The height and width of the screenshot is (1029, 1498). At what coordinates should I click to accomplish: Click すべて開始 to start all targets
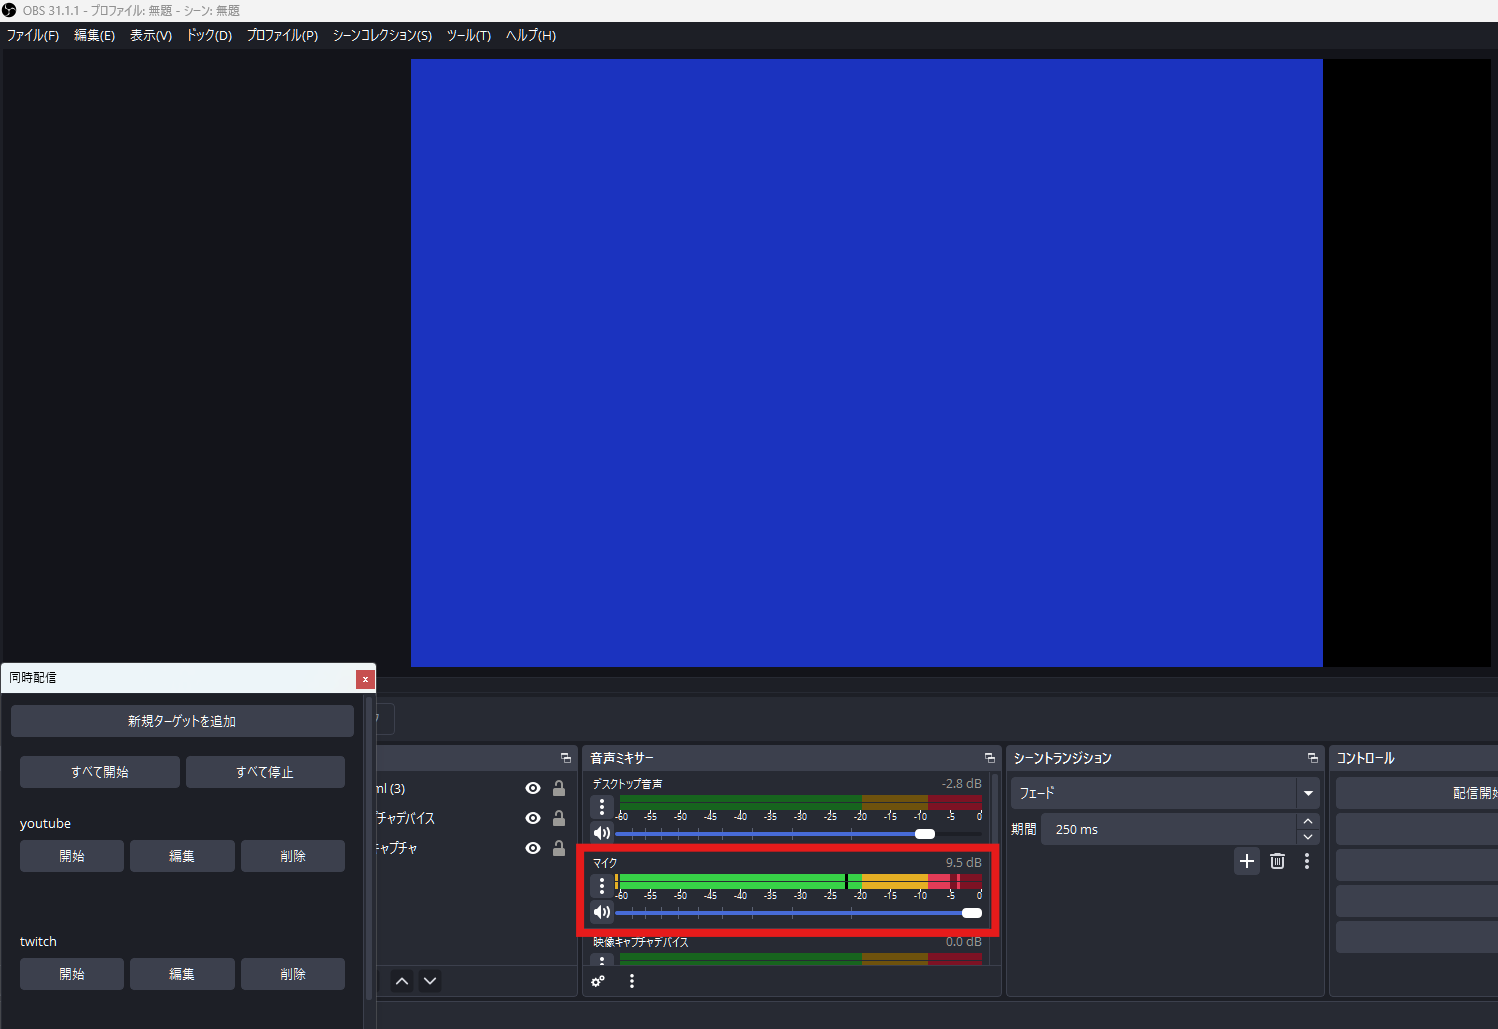[100, 772]
